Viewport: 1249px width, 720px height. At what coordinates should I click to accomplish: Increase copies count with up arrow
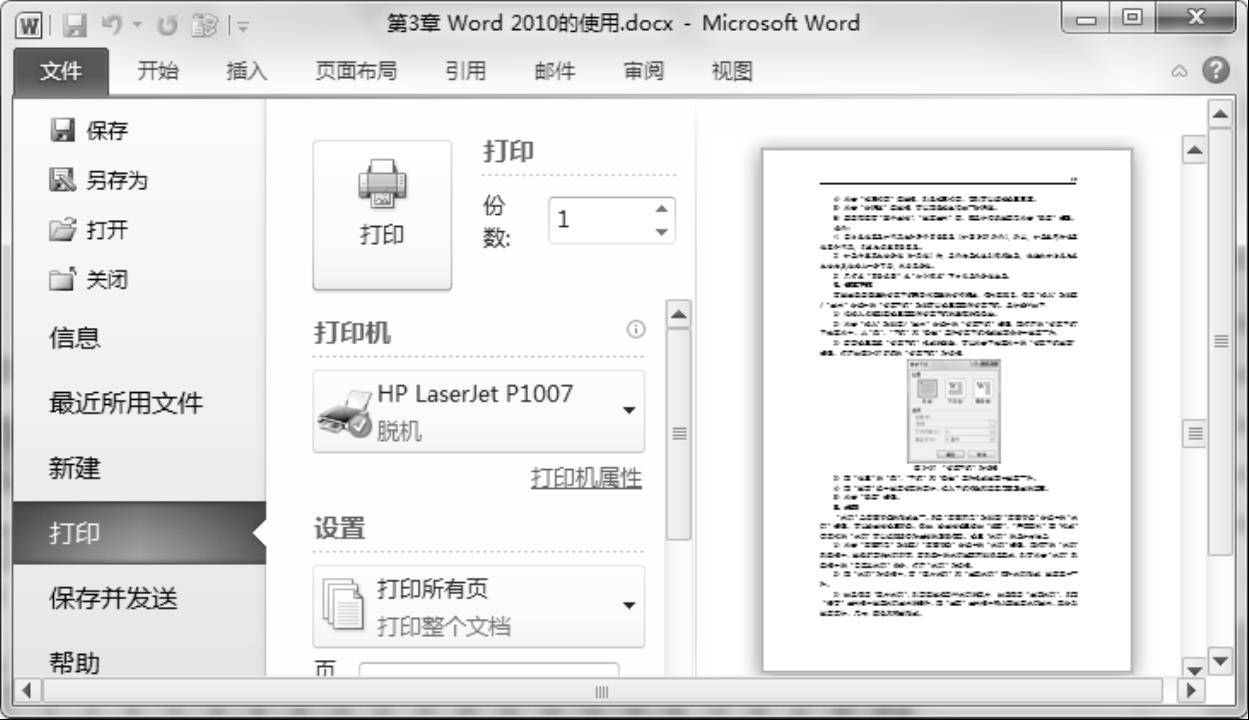[x=660, y=208]
